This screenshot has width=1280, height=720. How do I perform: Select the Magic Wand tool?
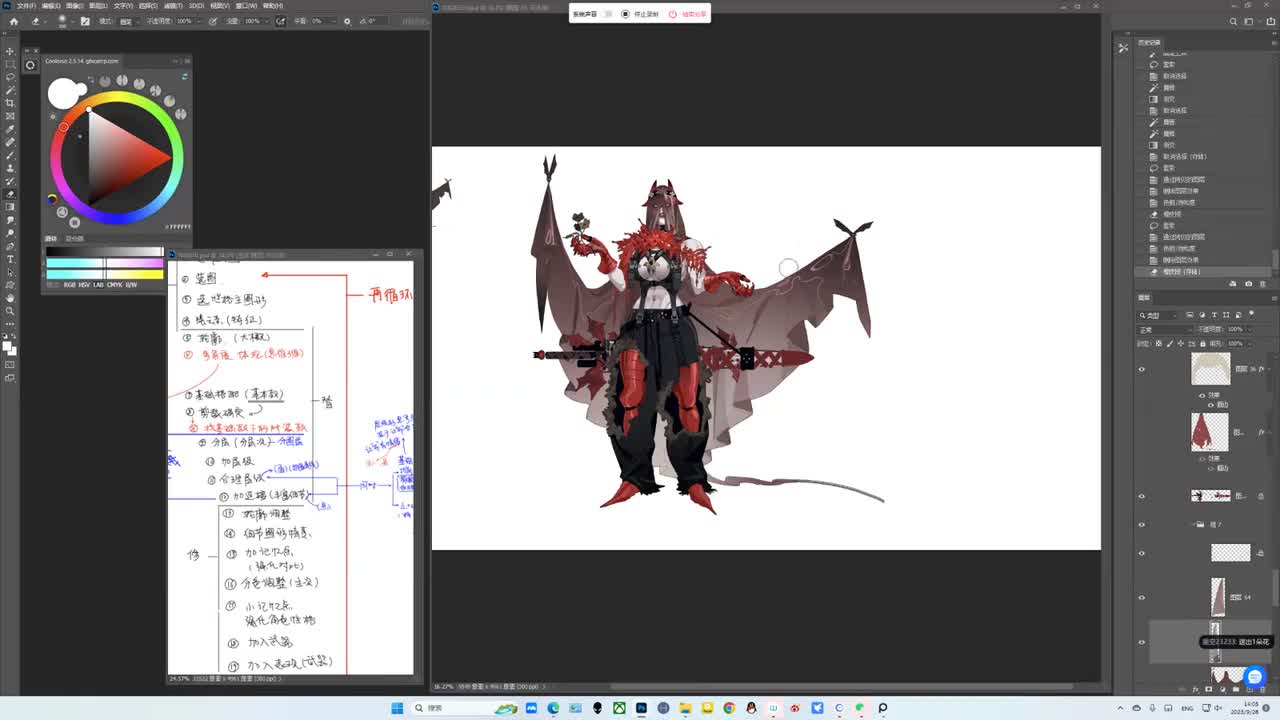click(x=10, y=90)
